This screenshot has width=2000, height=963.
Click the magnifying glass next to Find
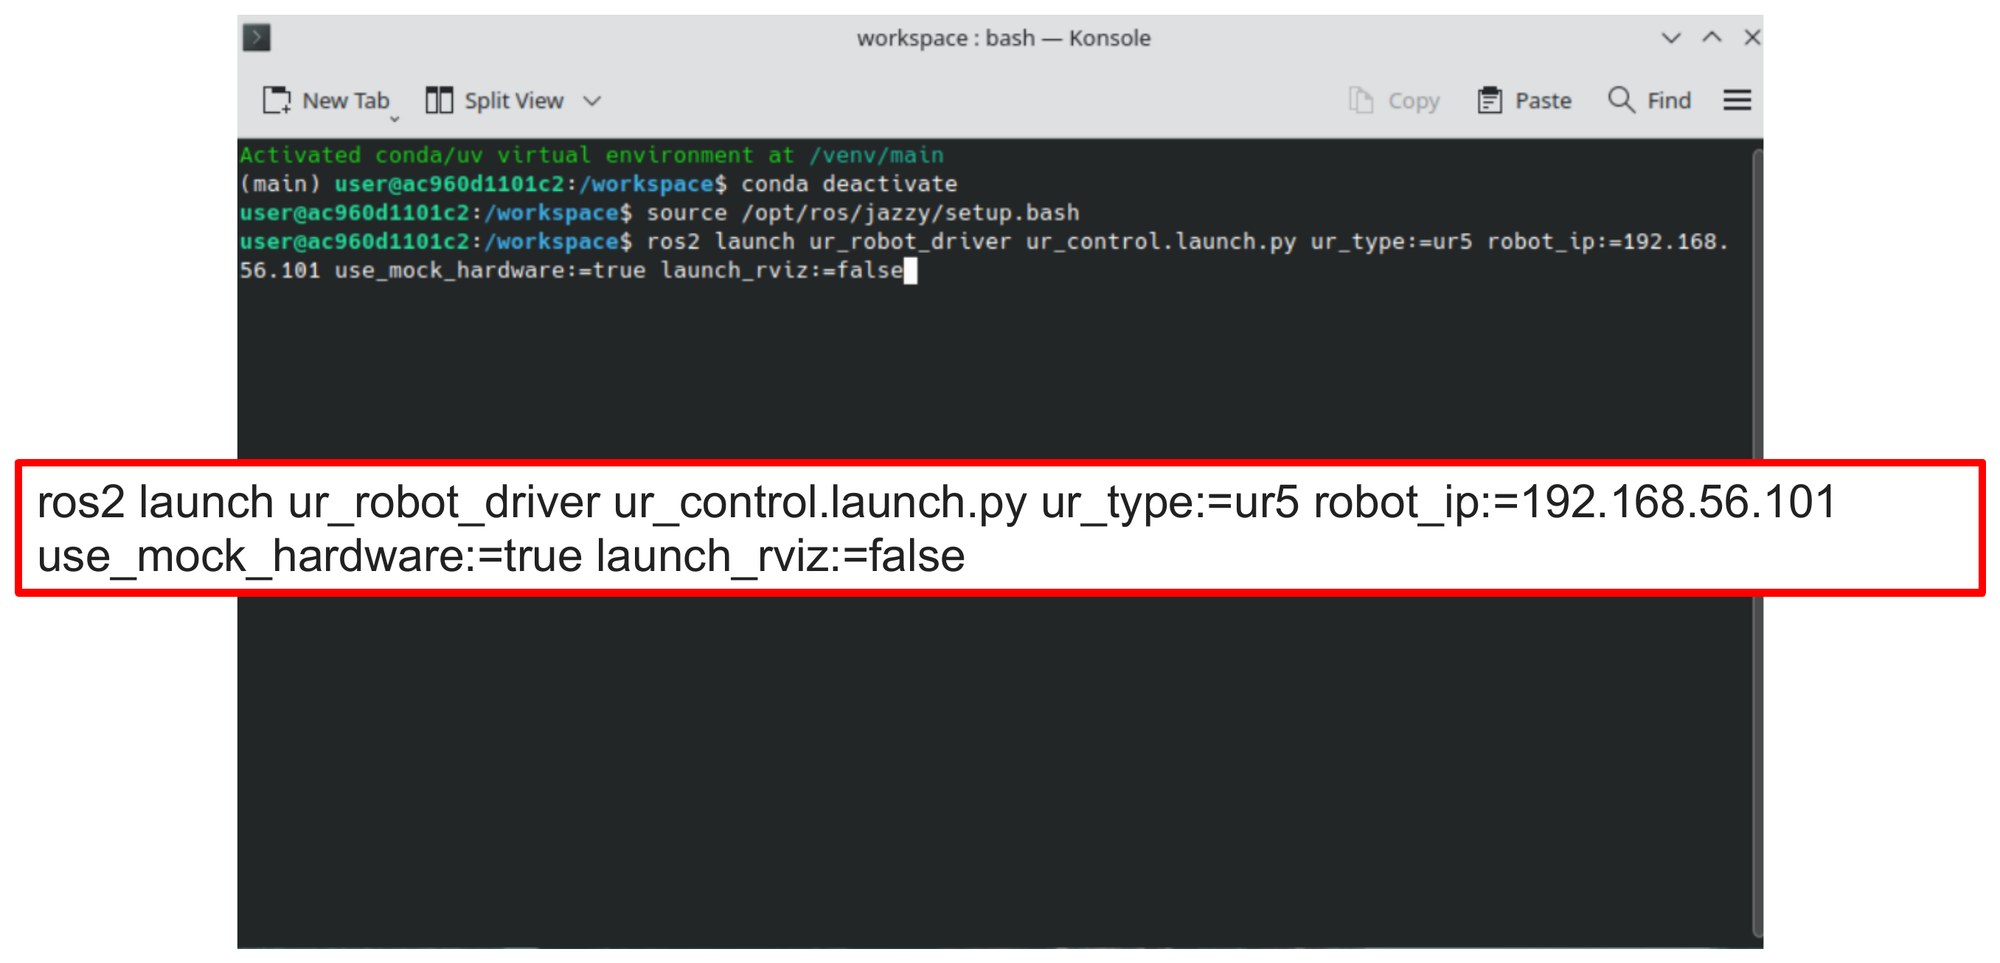tap(1618, 100)
